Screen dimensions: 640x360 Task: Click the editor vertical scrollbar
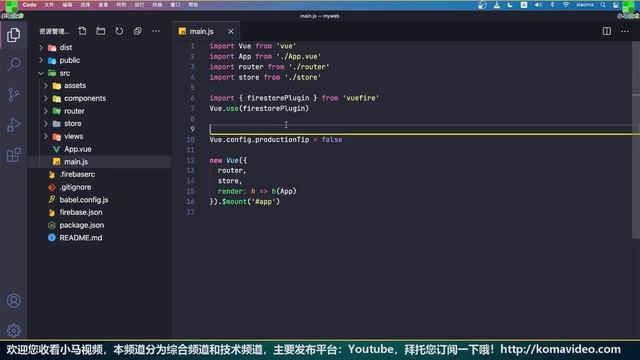tap(636, 140)
